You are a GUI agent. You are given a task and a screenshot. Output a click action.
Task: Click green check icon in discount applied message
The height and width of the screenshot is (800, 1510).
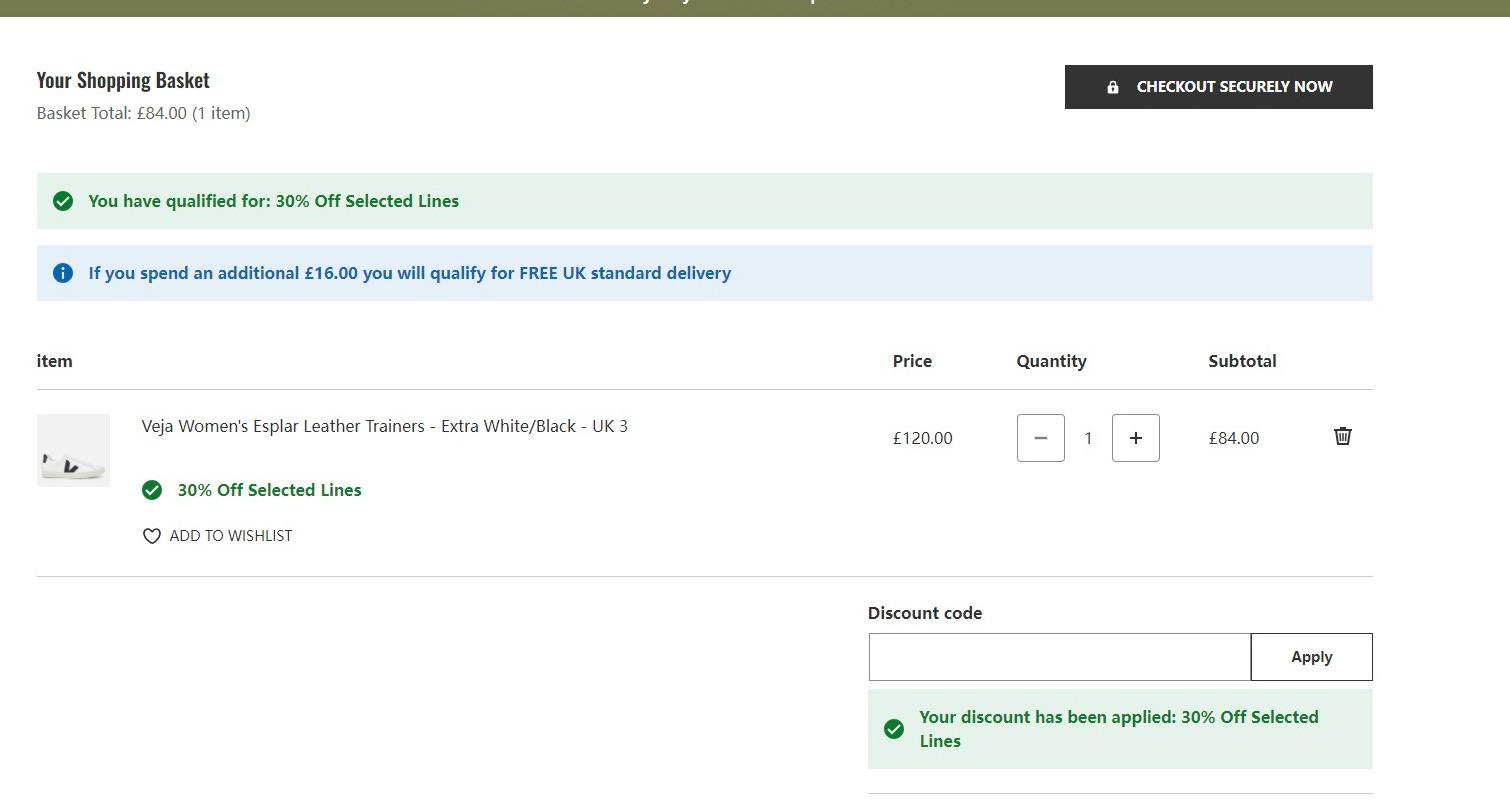(894, 729)
